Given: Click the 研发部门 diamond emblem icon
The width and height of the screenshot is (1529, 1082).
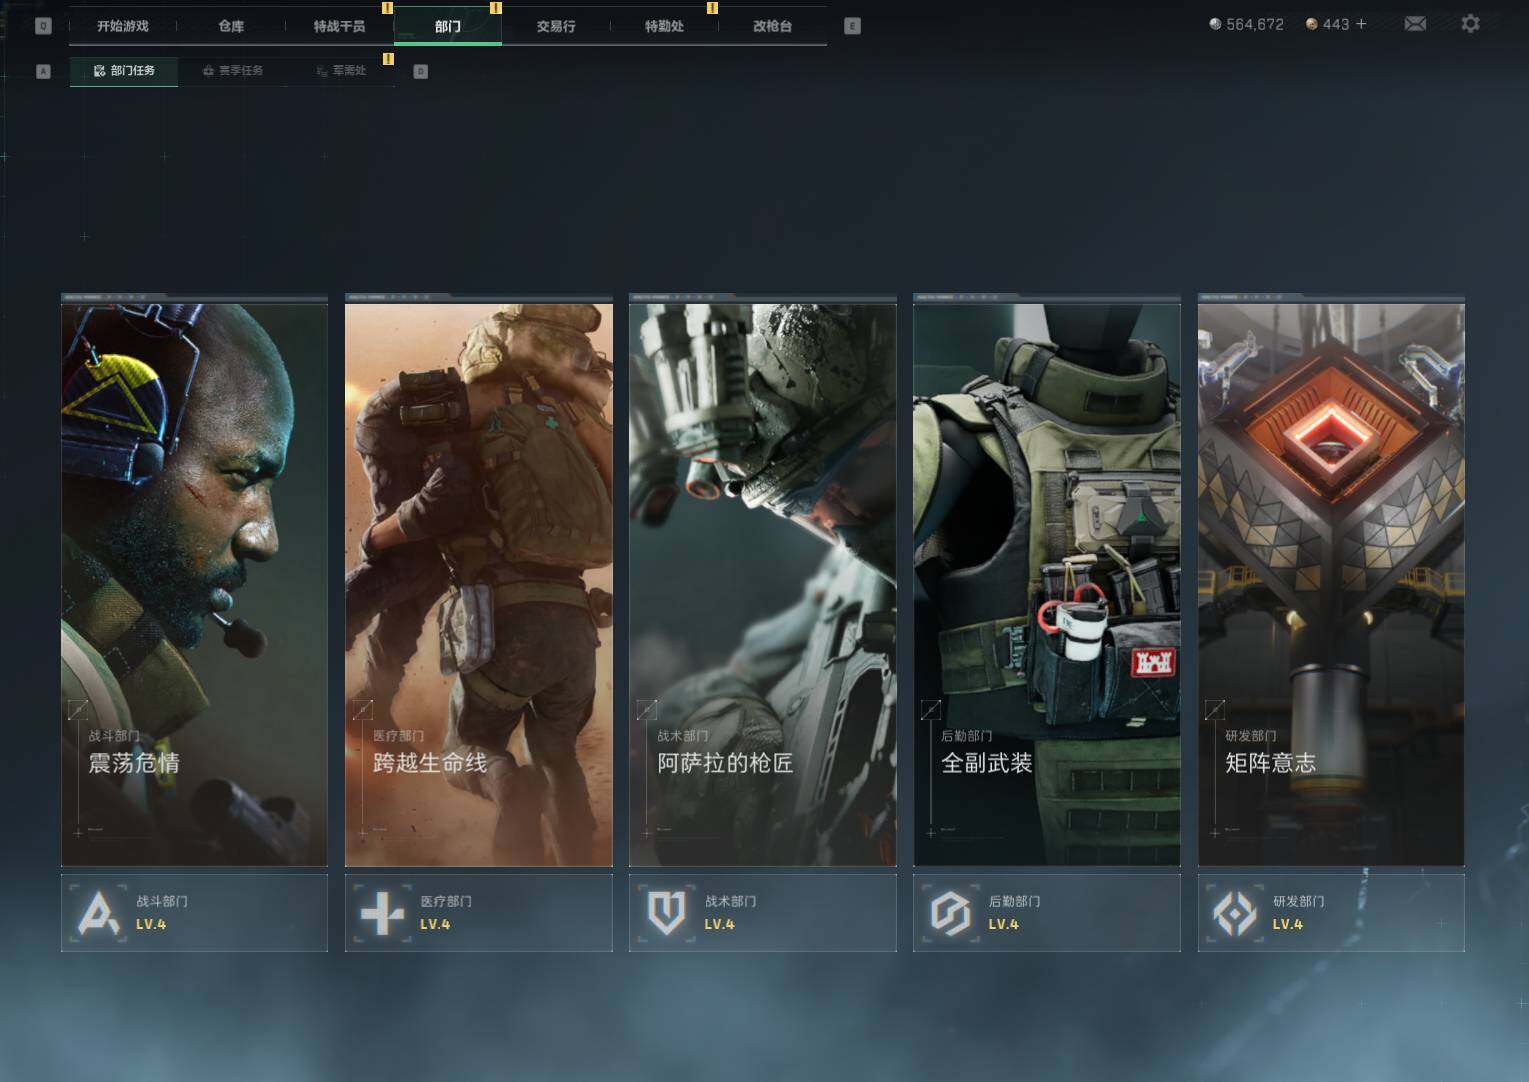Looking at the screenshot, I should [x=1235, y=913].
